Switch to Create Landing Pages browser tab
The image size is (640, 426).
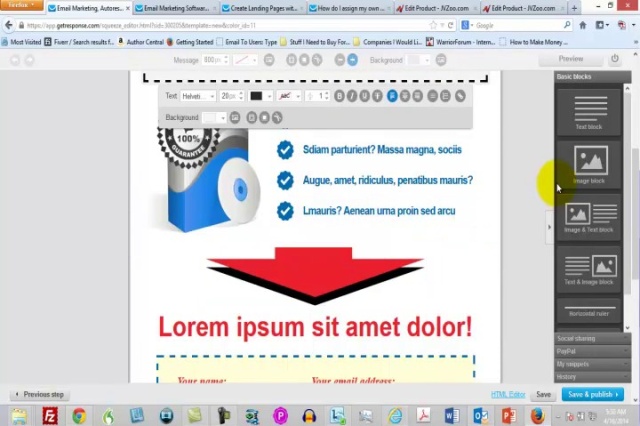tap(264, 8)
